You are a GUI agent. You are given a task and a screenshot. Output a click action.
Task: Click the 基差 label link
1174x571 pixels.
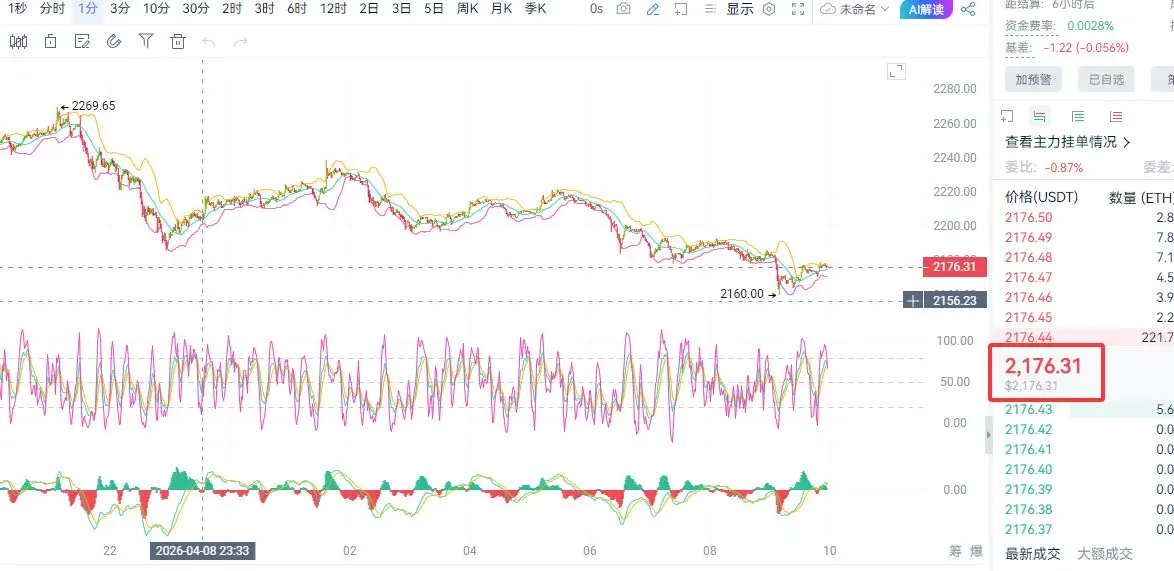click(x=1018, y=48)
